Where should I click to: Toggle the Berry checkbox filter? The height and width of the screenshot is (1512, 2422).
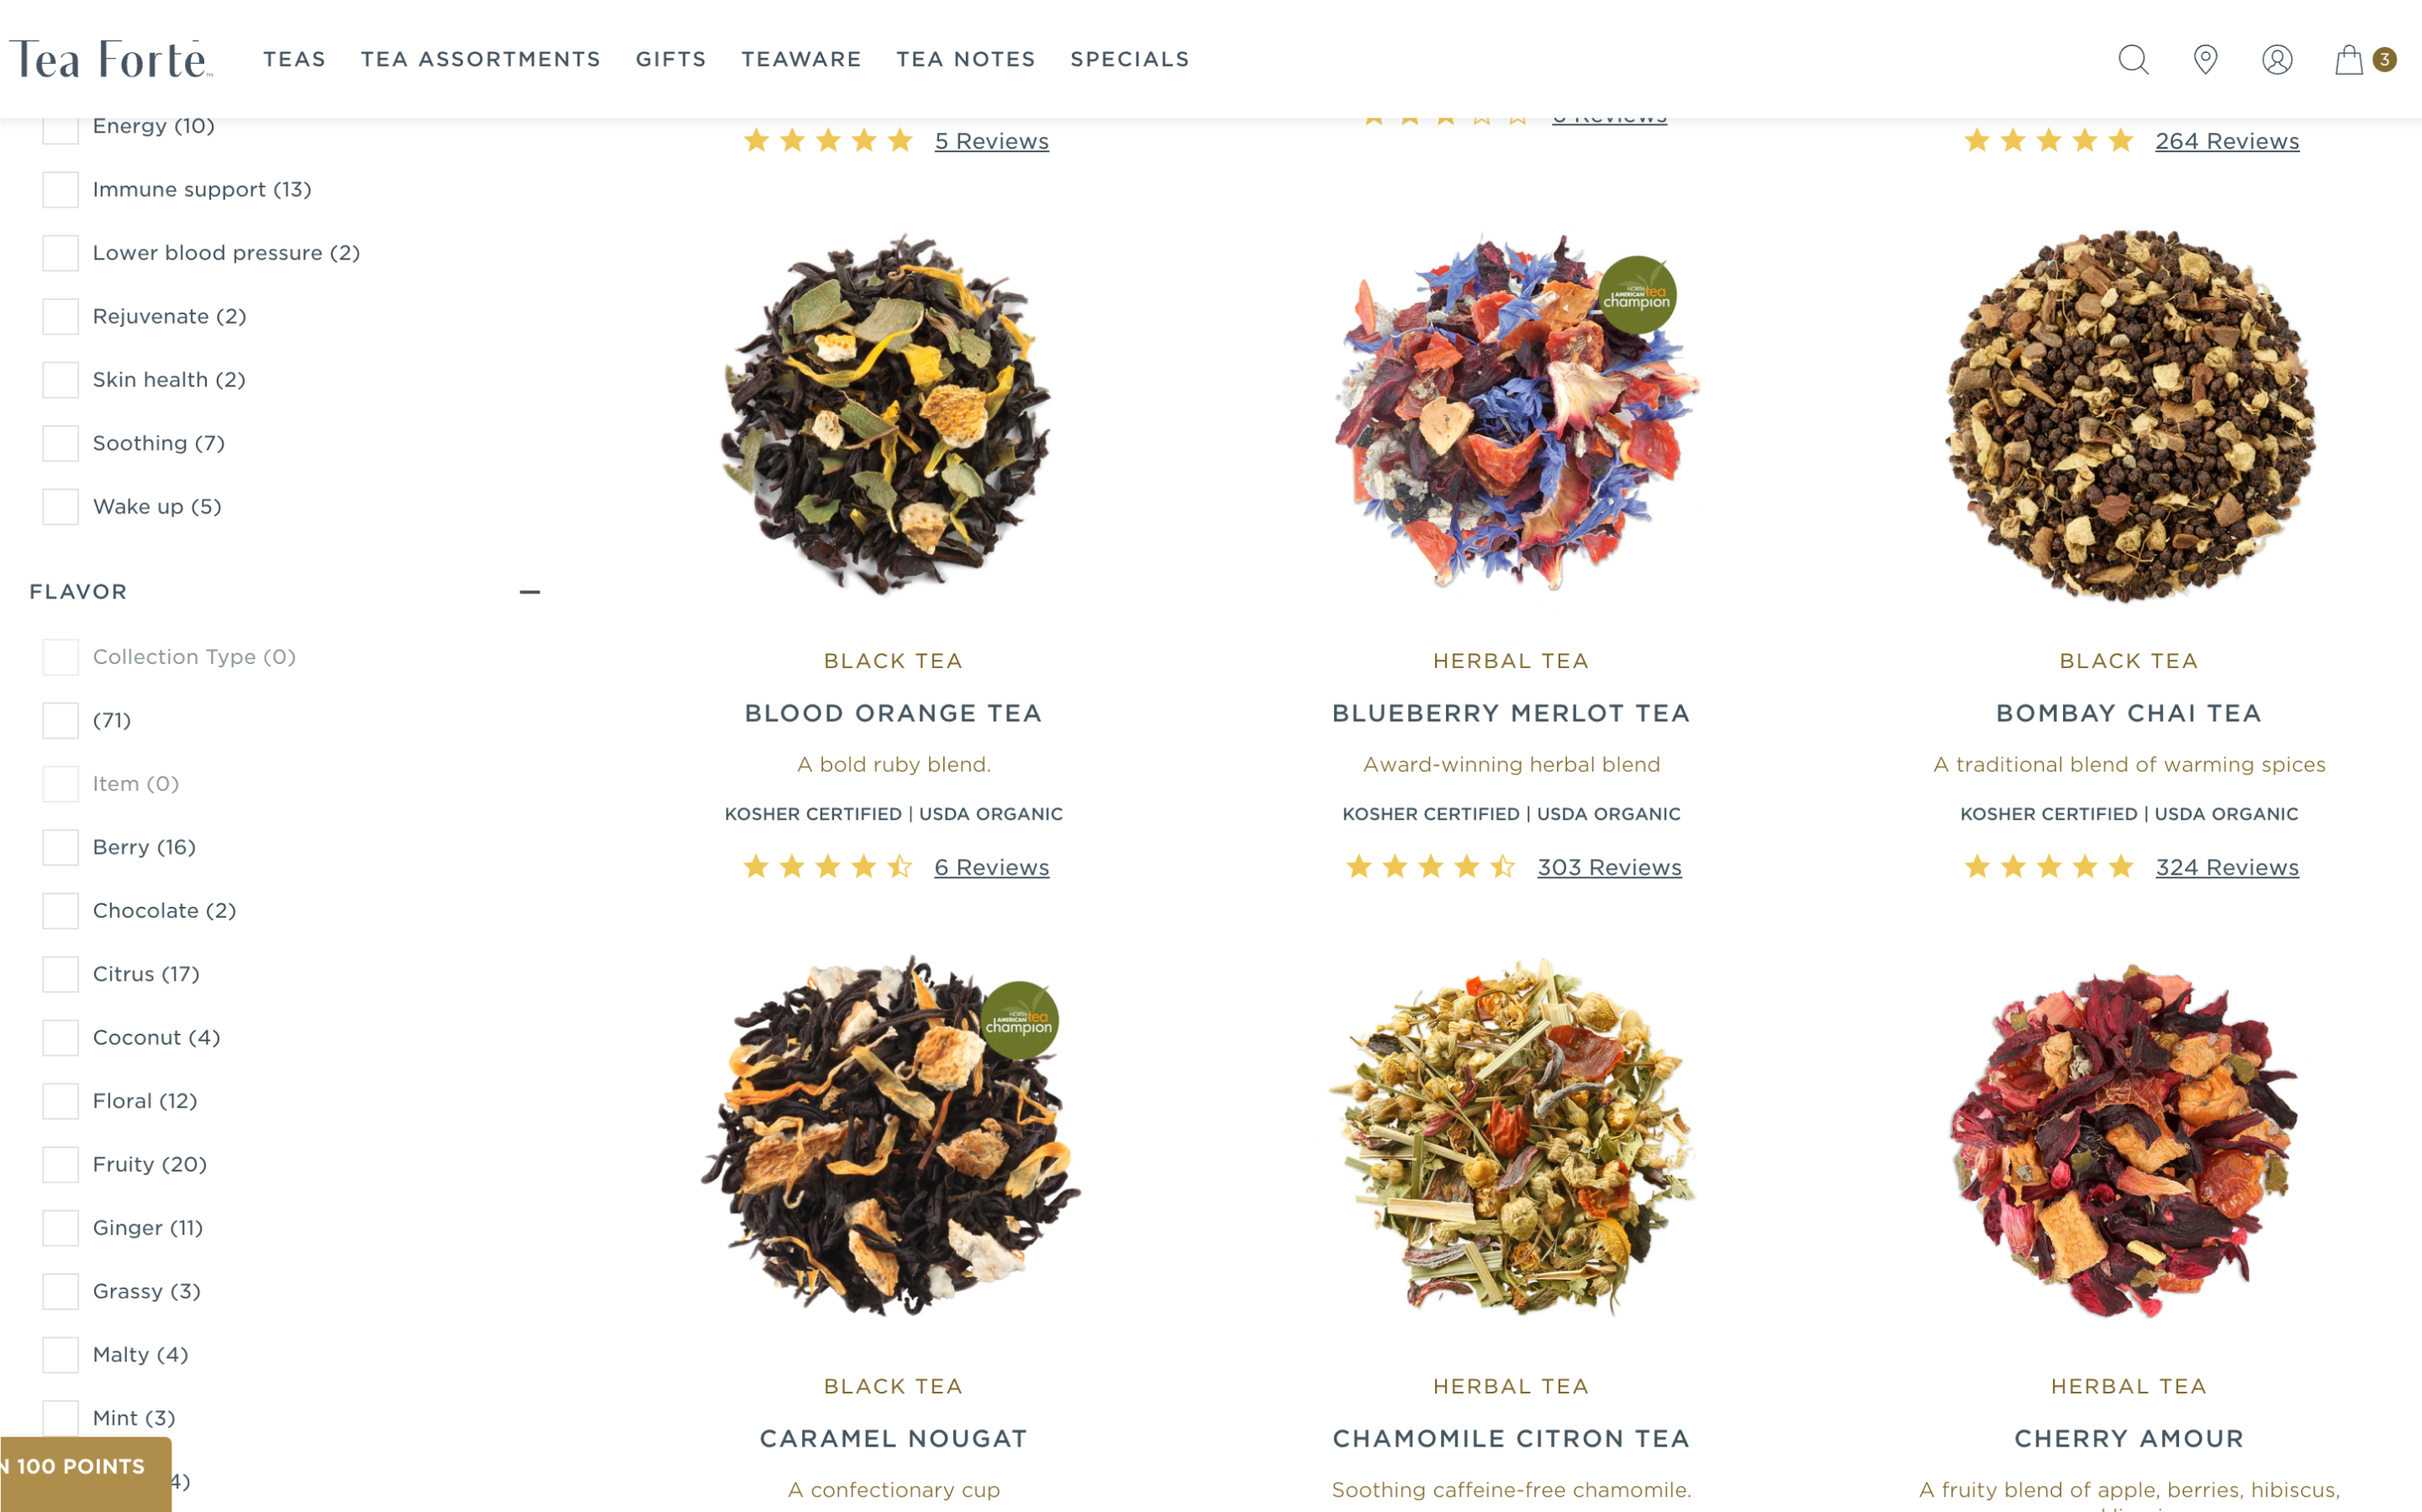click(57, 845)
